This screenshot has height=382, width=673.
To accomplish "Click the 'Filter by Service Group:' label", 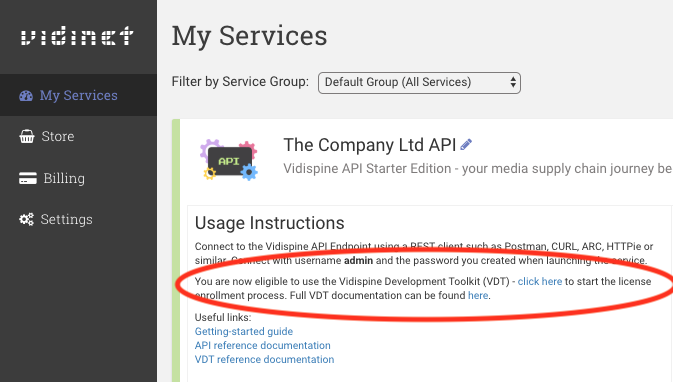I will [240, 82].
